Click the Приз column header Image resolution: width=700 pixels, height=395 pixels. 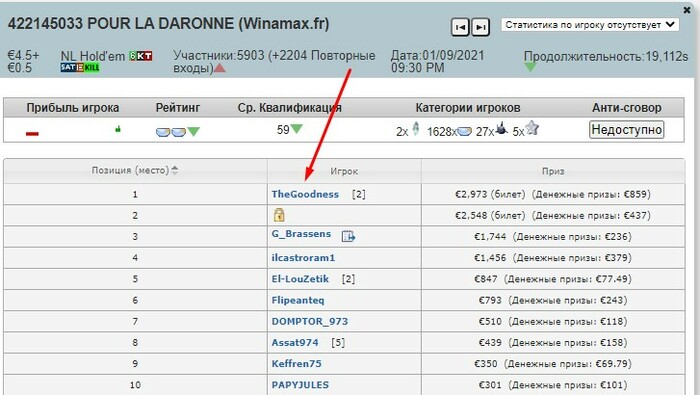(553, 171)
